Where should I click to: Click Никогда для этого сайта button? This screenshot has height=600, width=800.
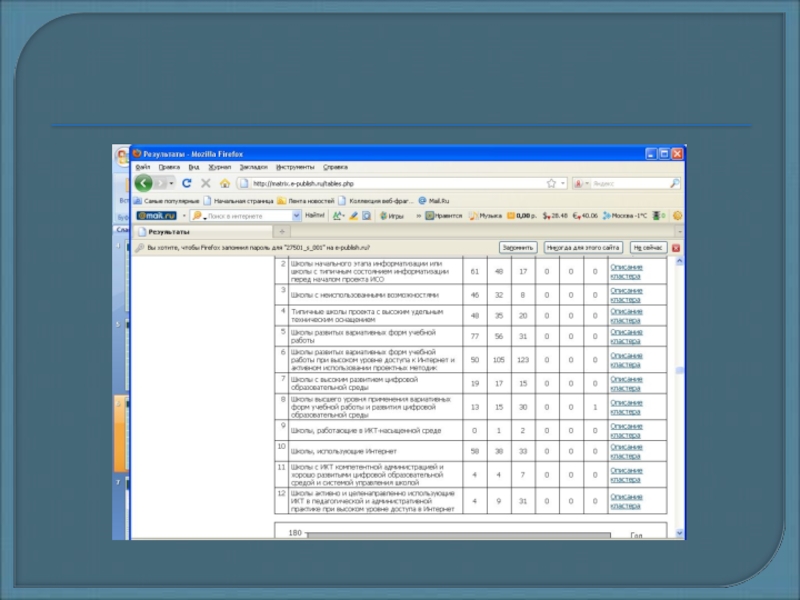pyautogui.click(x=583, y=247)
